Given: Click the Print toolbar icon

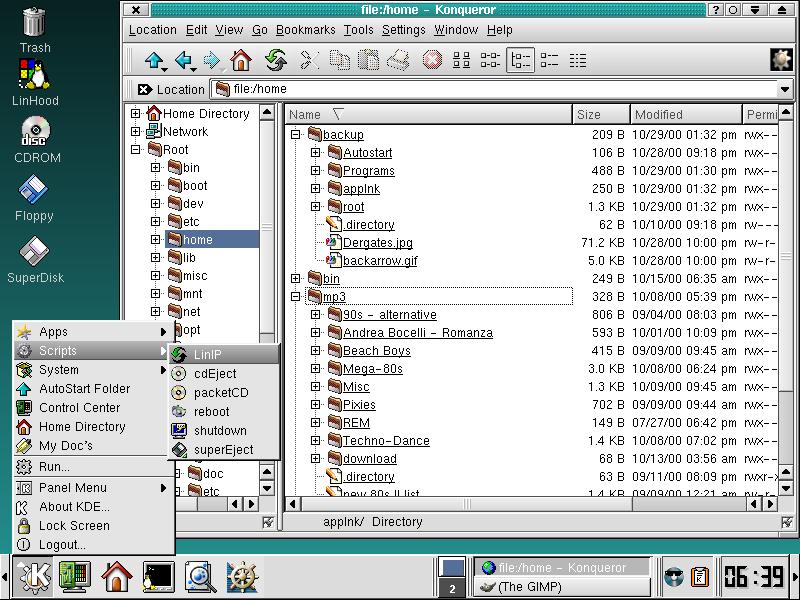Looking at the screenshot, I should pos(399,61).
